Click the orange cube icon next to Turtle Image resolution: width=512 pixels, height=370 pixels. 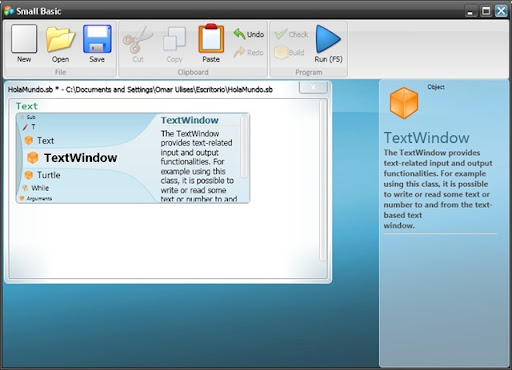click(29, 175)
